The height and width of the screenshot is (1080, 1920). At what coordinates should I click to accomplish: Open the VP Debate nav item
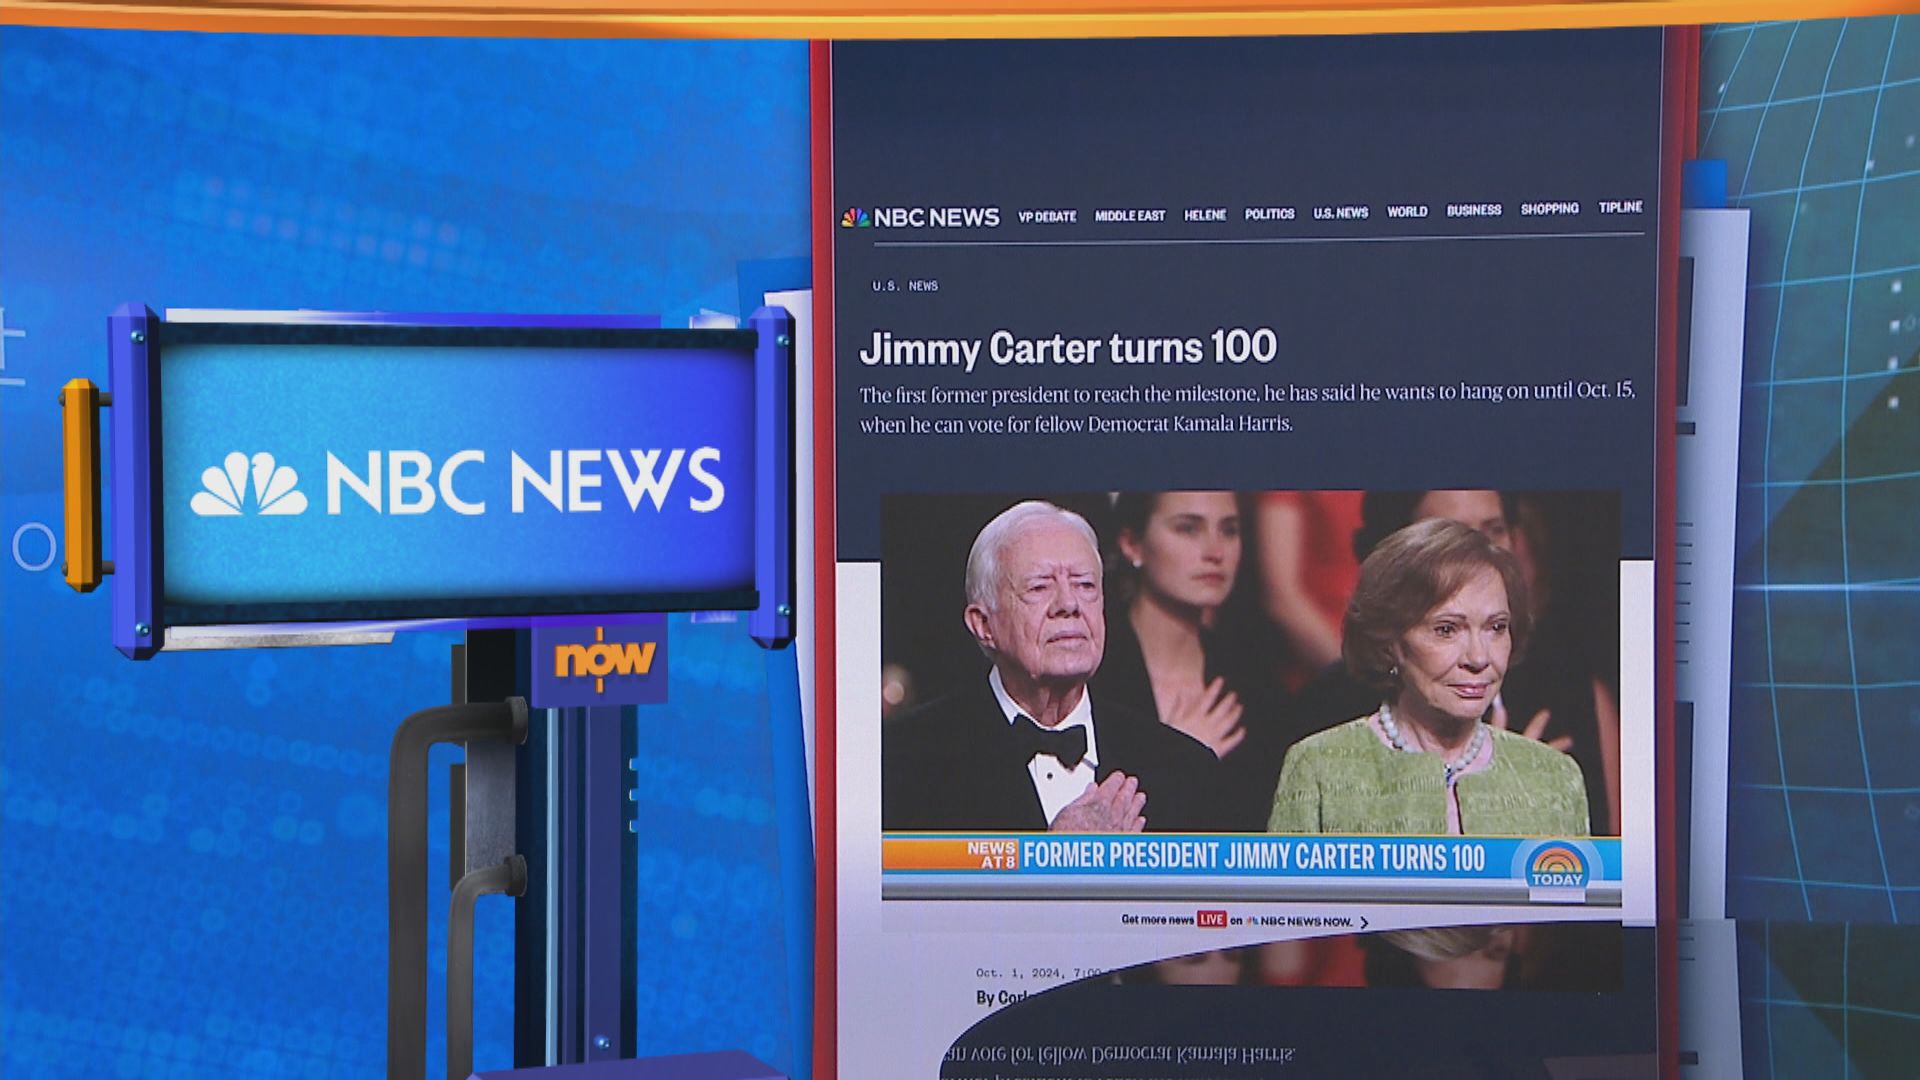(x=1047, y=216)
